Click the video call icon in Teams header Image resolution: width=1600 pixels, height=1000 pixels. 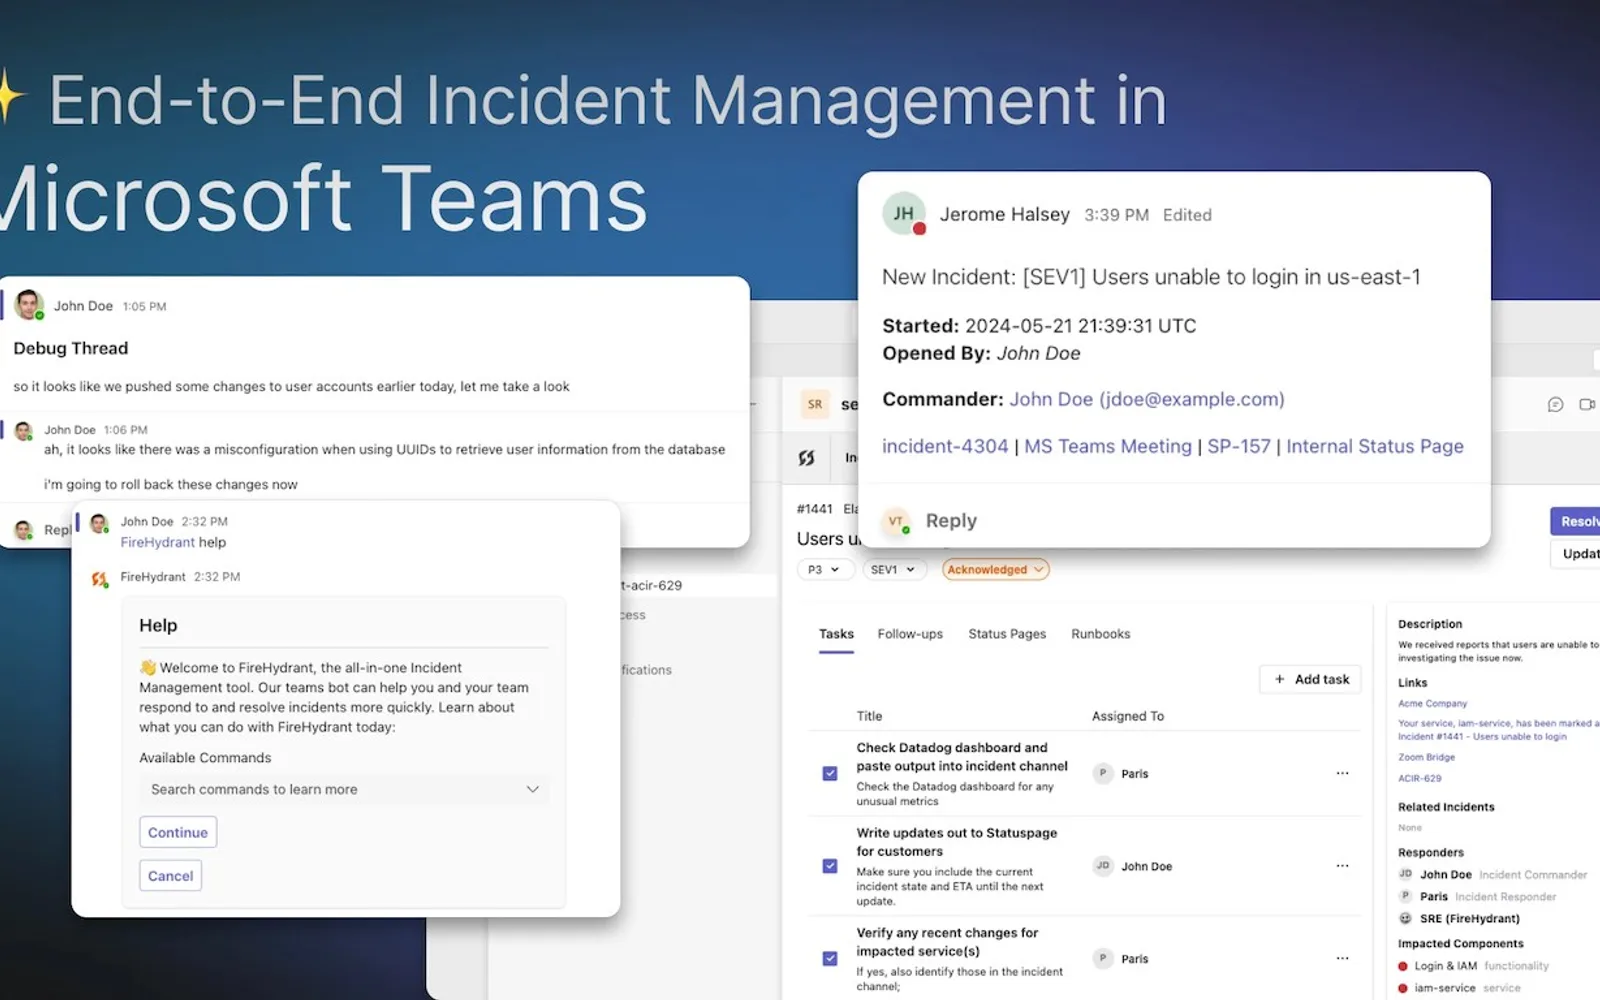tap(1587, 405)
